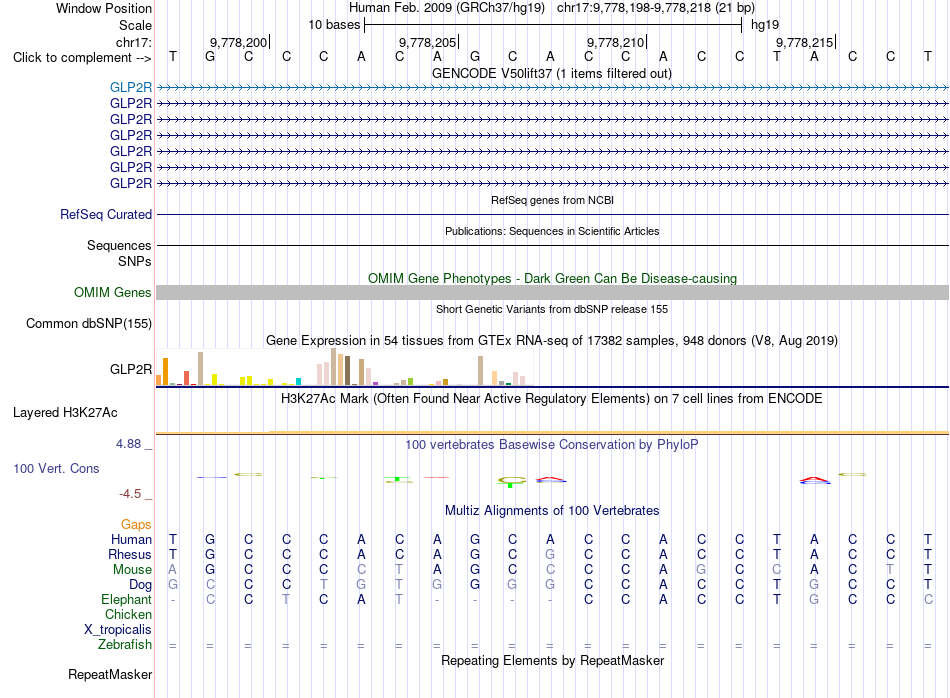Screen dimensions: 950x698
Task: Click the Sequences track label
Action: click(119, 245)
